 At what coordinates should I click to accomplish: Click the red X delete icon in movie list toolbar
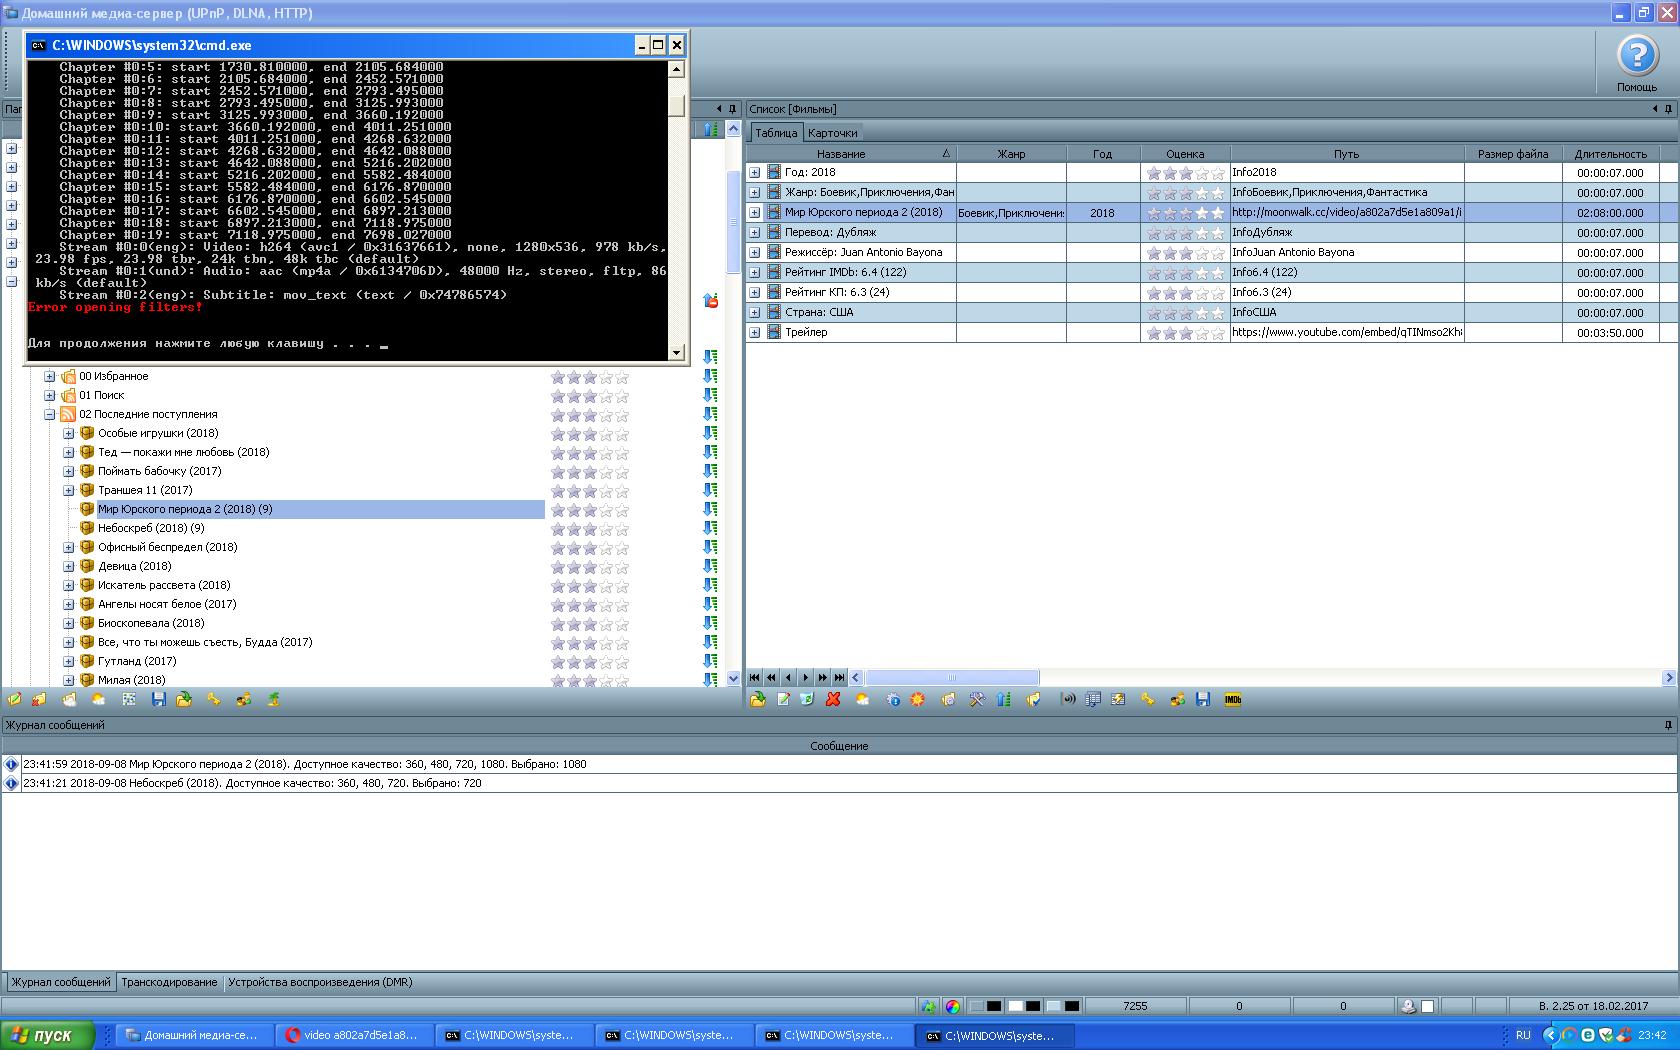833,700
